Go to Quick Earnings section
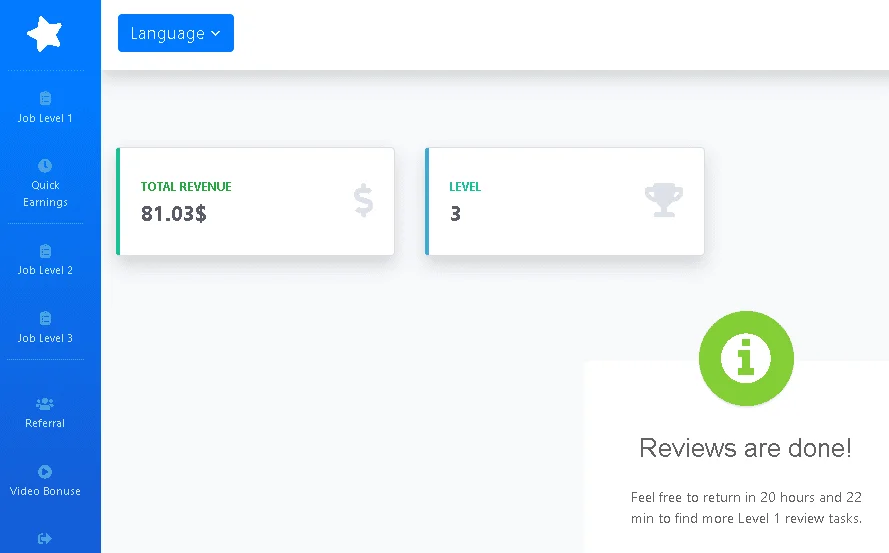 click(45, 193)
